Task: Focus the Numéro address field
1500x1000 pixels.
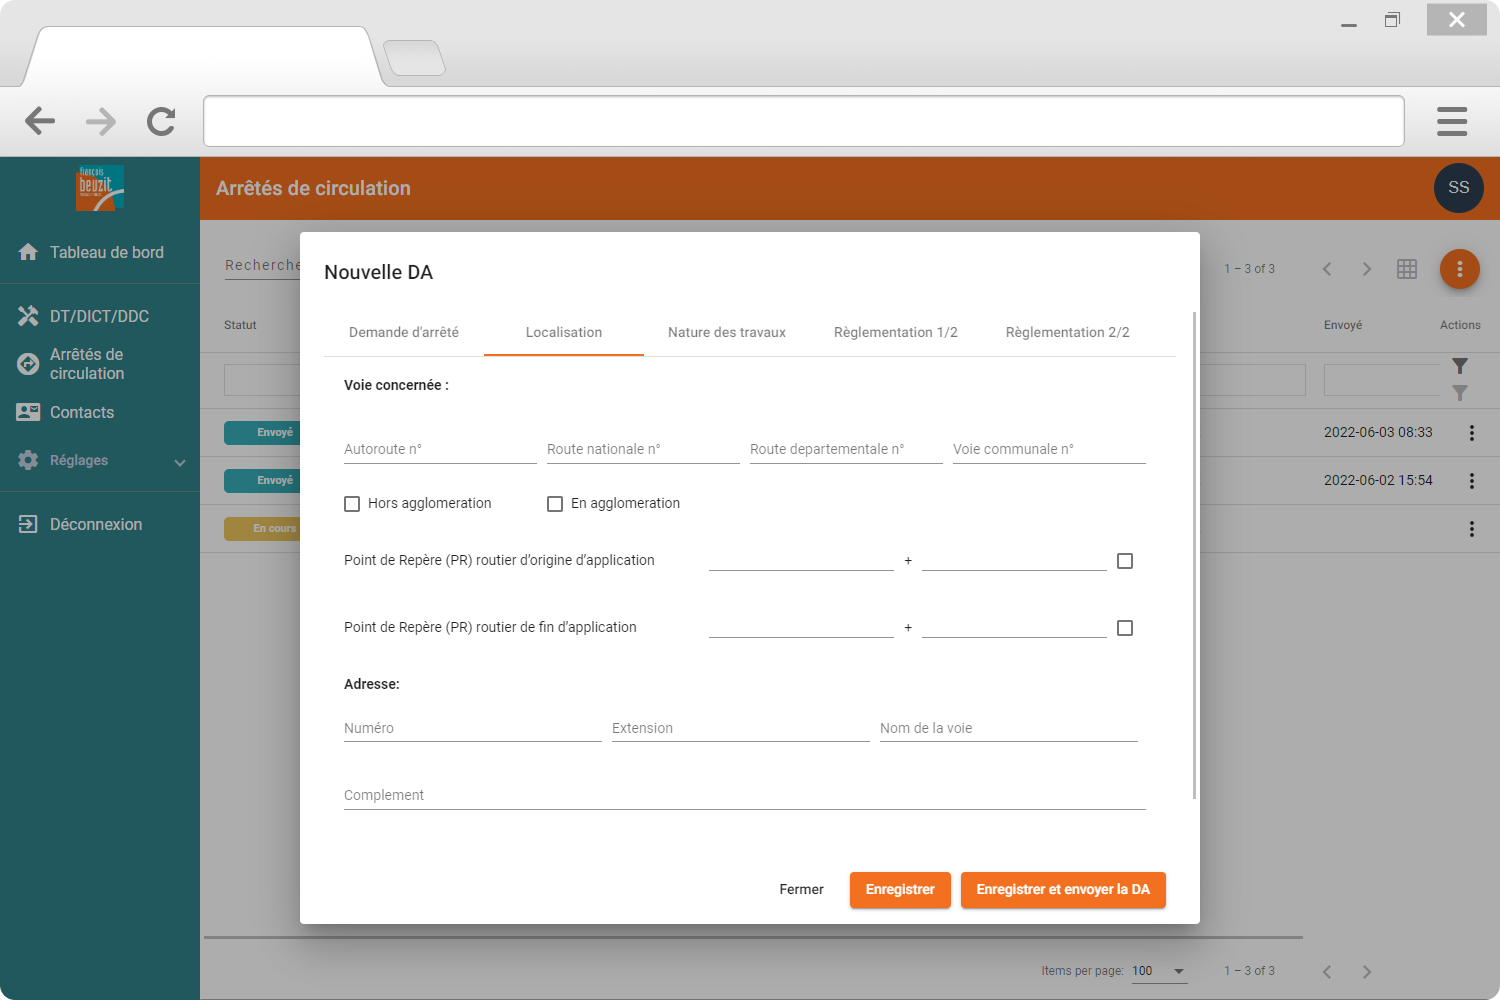Action: 473,728
